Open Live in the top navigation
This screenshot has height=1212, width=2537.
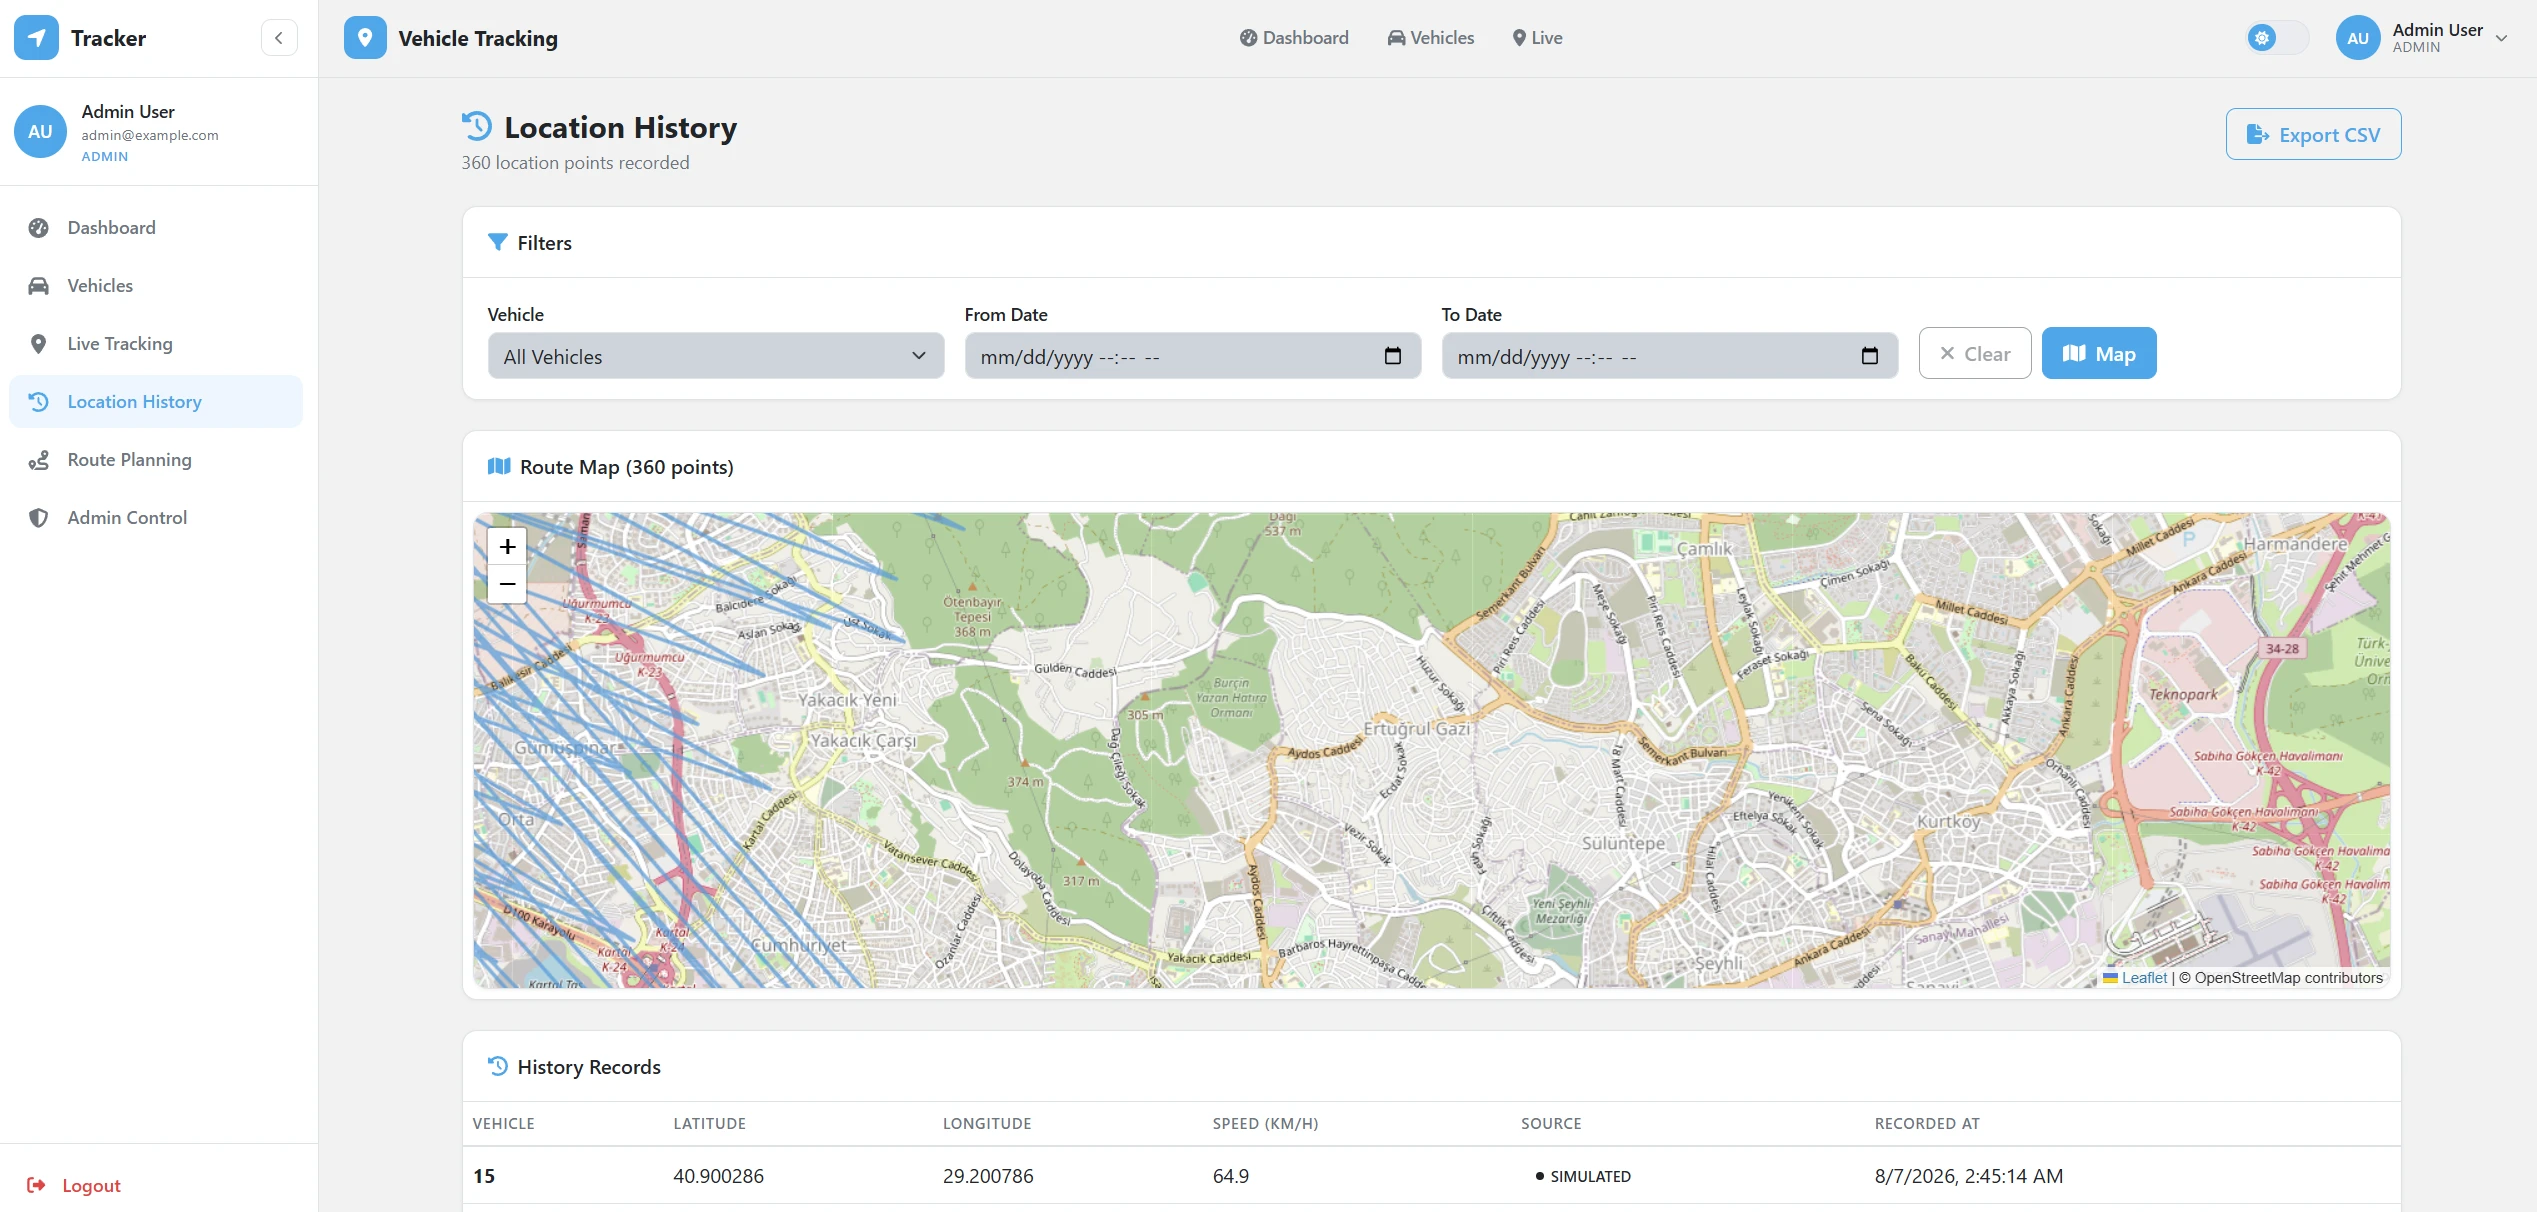coord(1537,38)
